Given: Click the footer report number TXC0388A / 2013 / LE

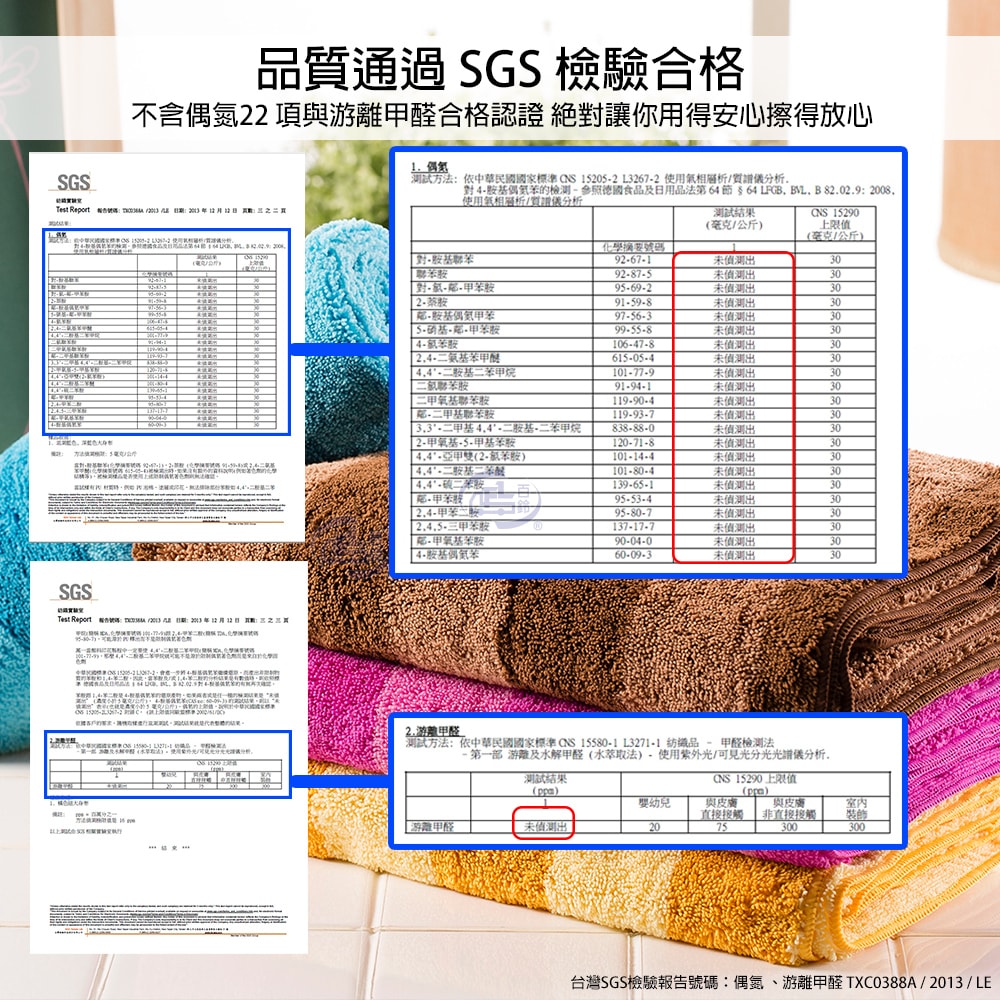Looking at the screenshot, I should [919, 982].
